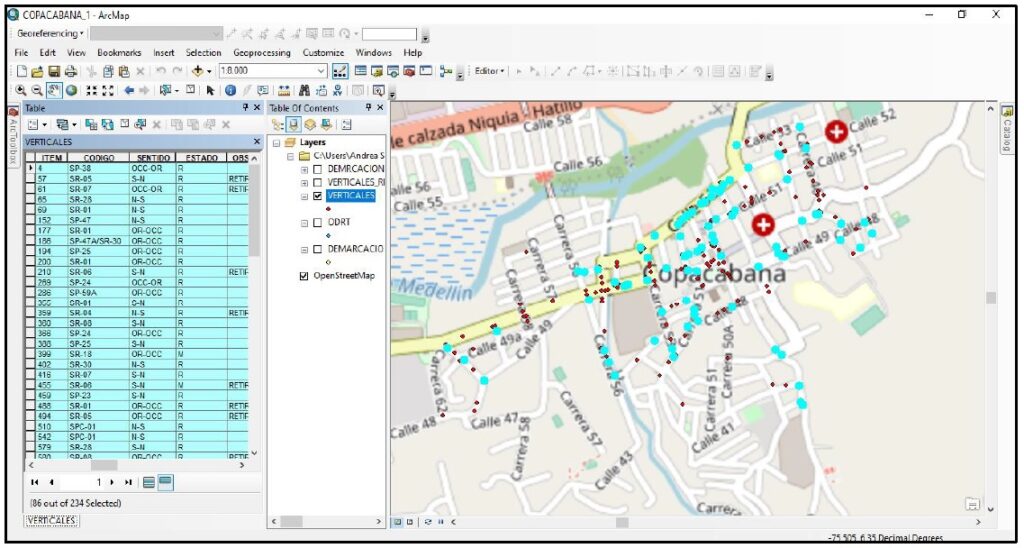
Task: Click the Full Extent globe icon
Action: (71, 91)
